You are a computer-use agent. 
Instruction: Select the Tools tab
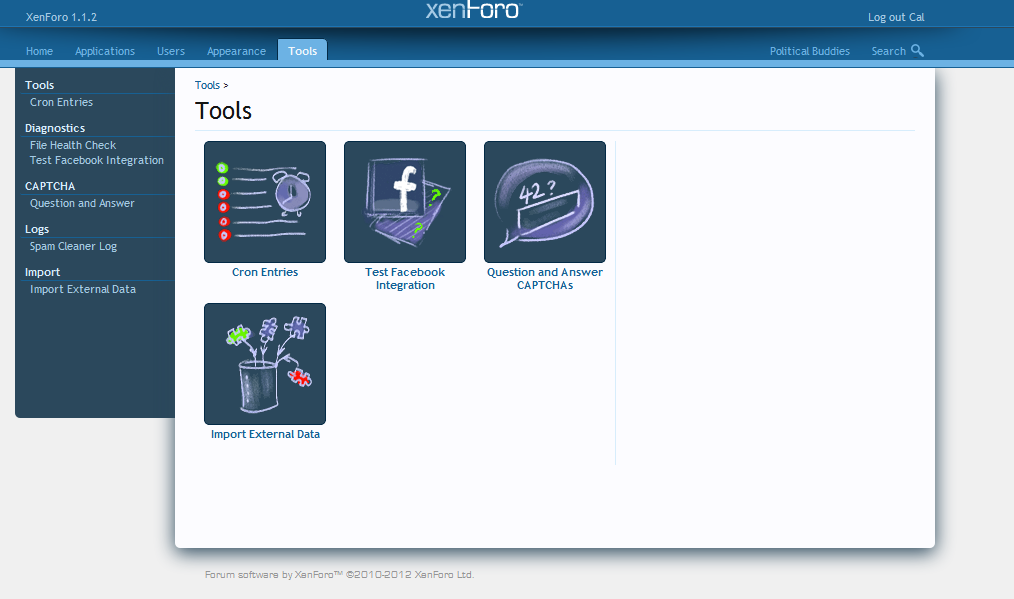pyautogui.click(x=302, y=51)
